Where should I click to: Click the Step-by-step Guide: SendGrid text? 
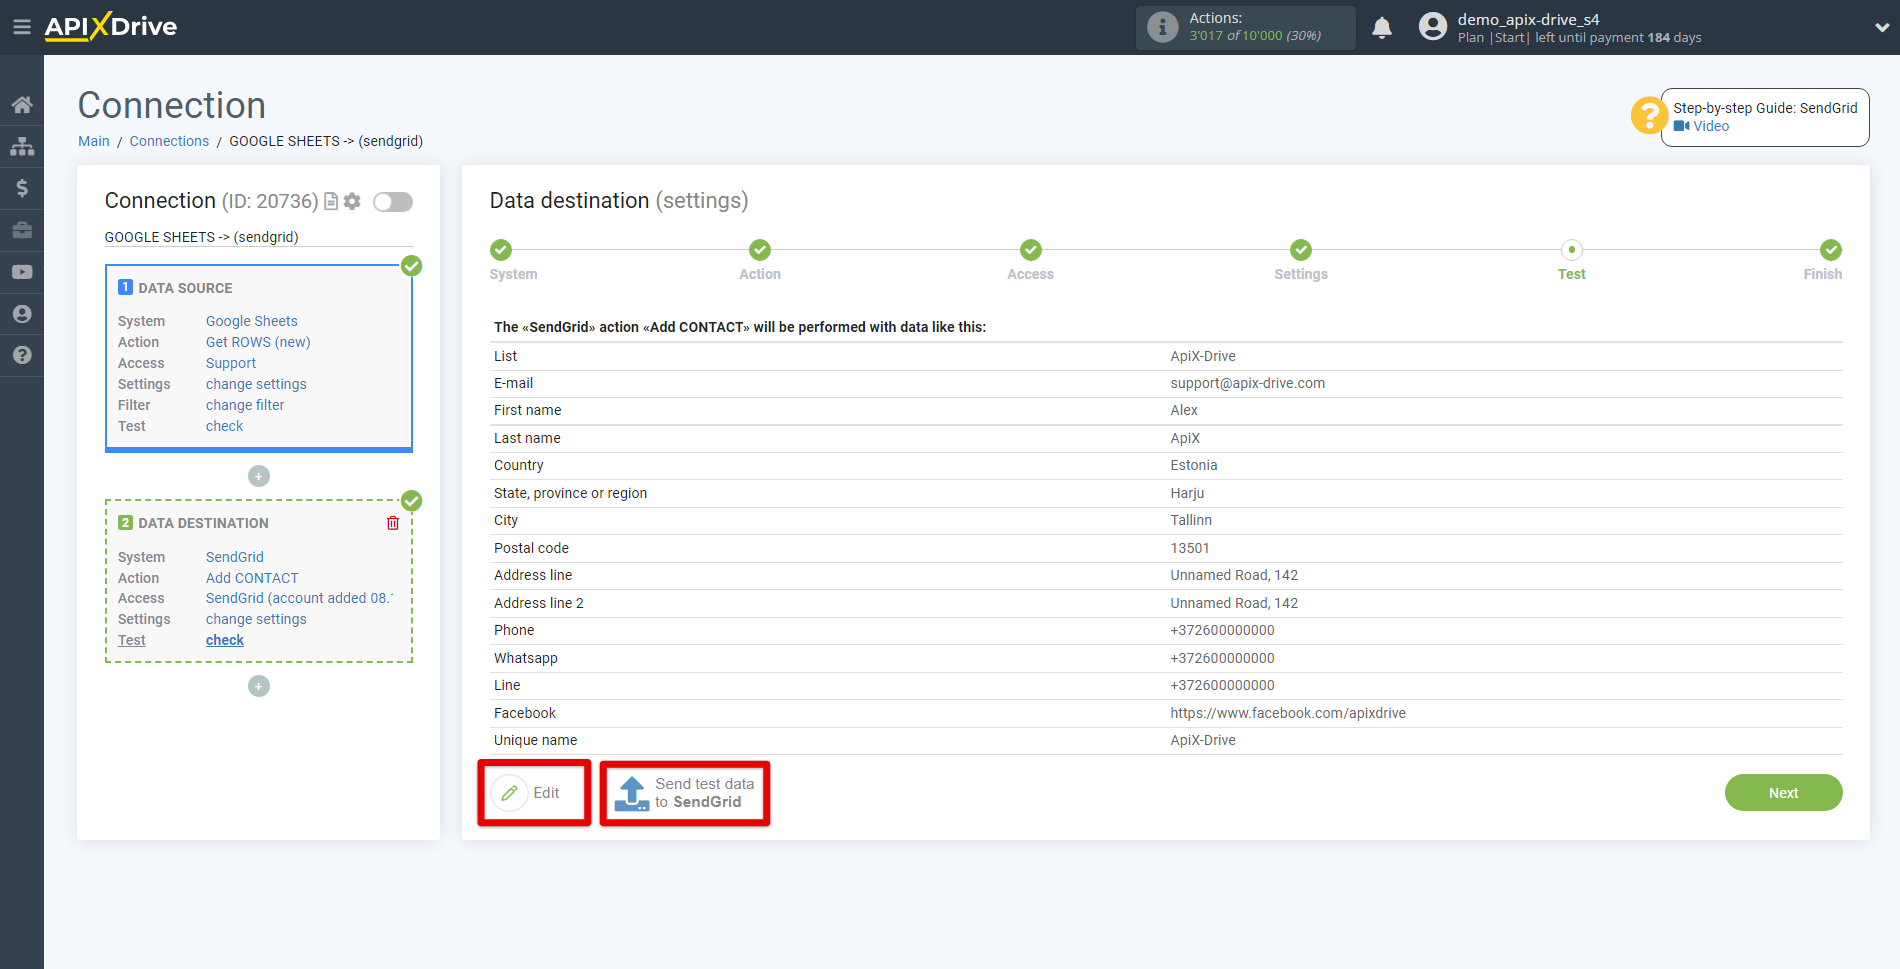coord(1765,108)
